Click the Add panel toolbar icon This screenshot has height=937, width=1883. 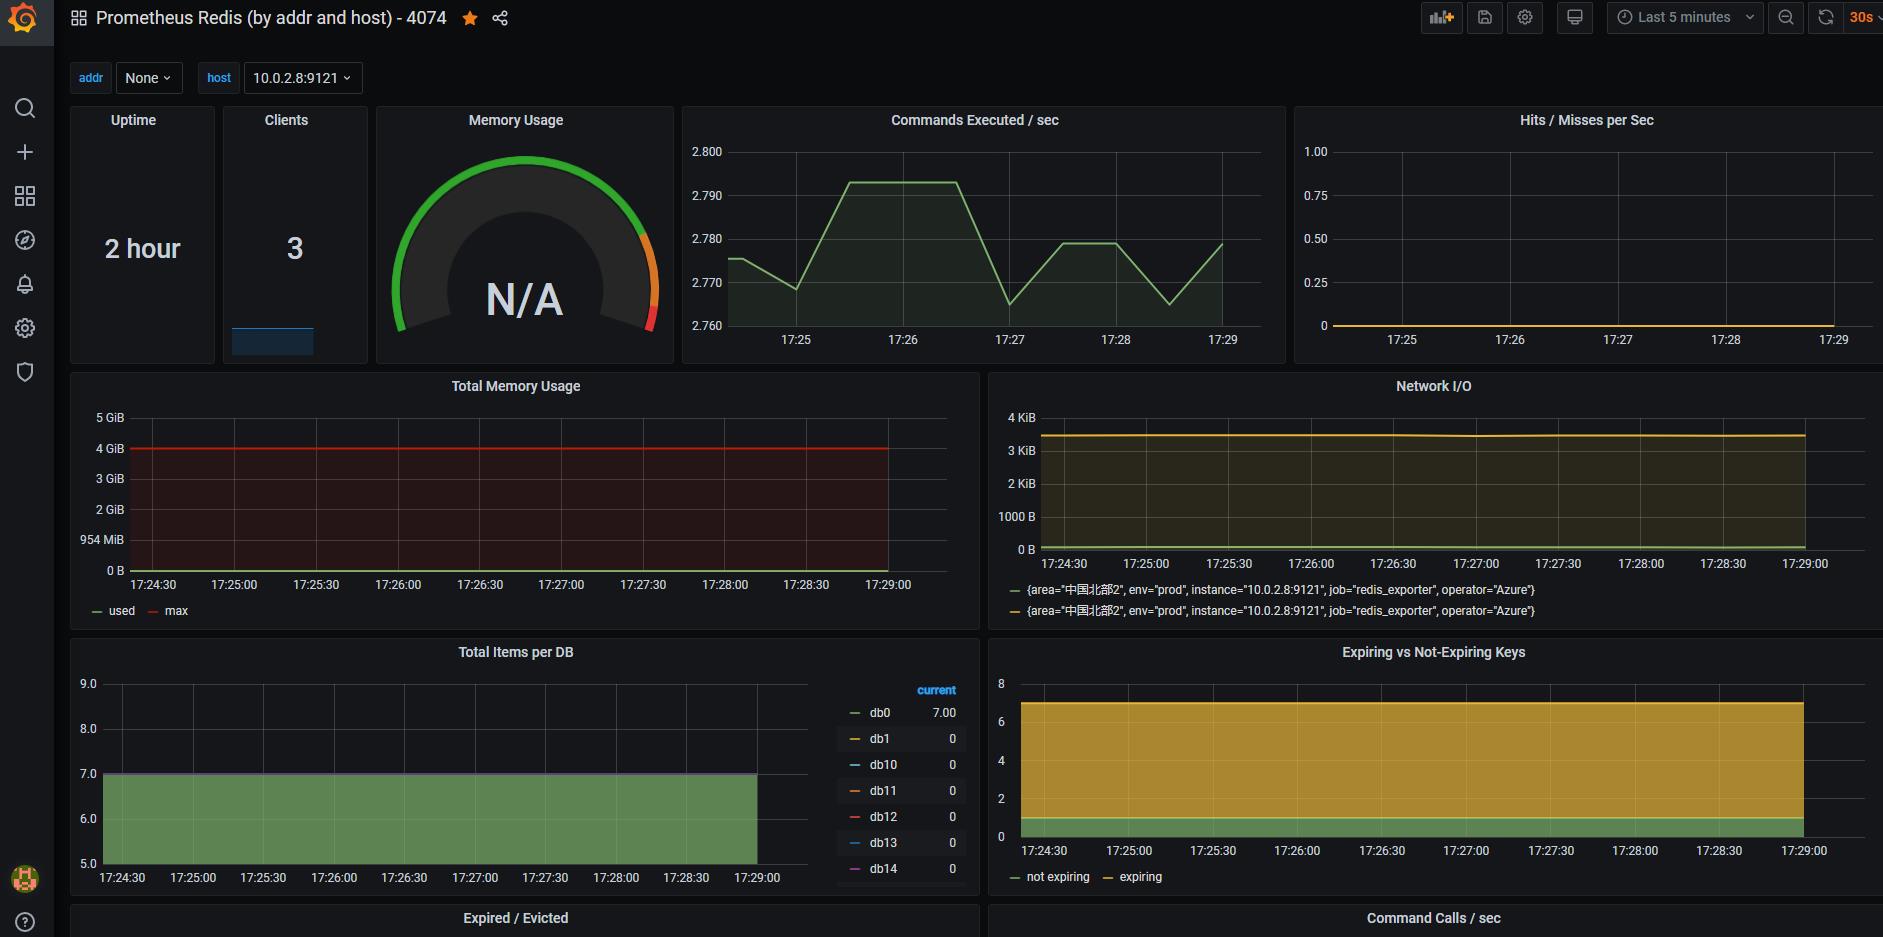pyautogui.click(x=1441, y=18)
